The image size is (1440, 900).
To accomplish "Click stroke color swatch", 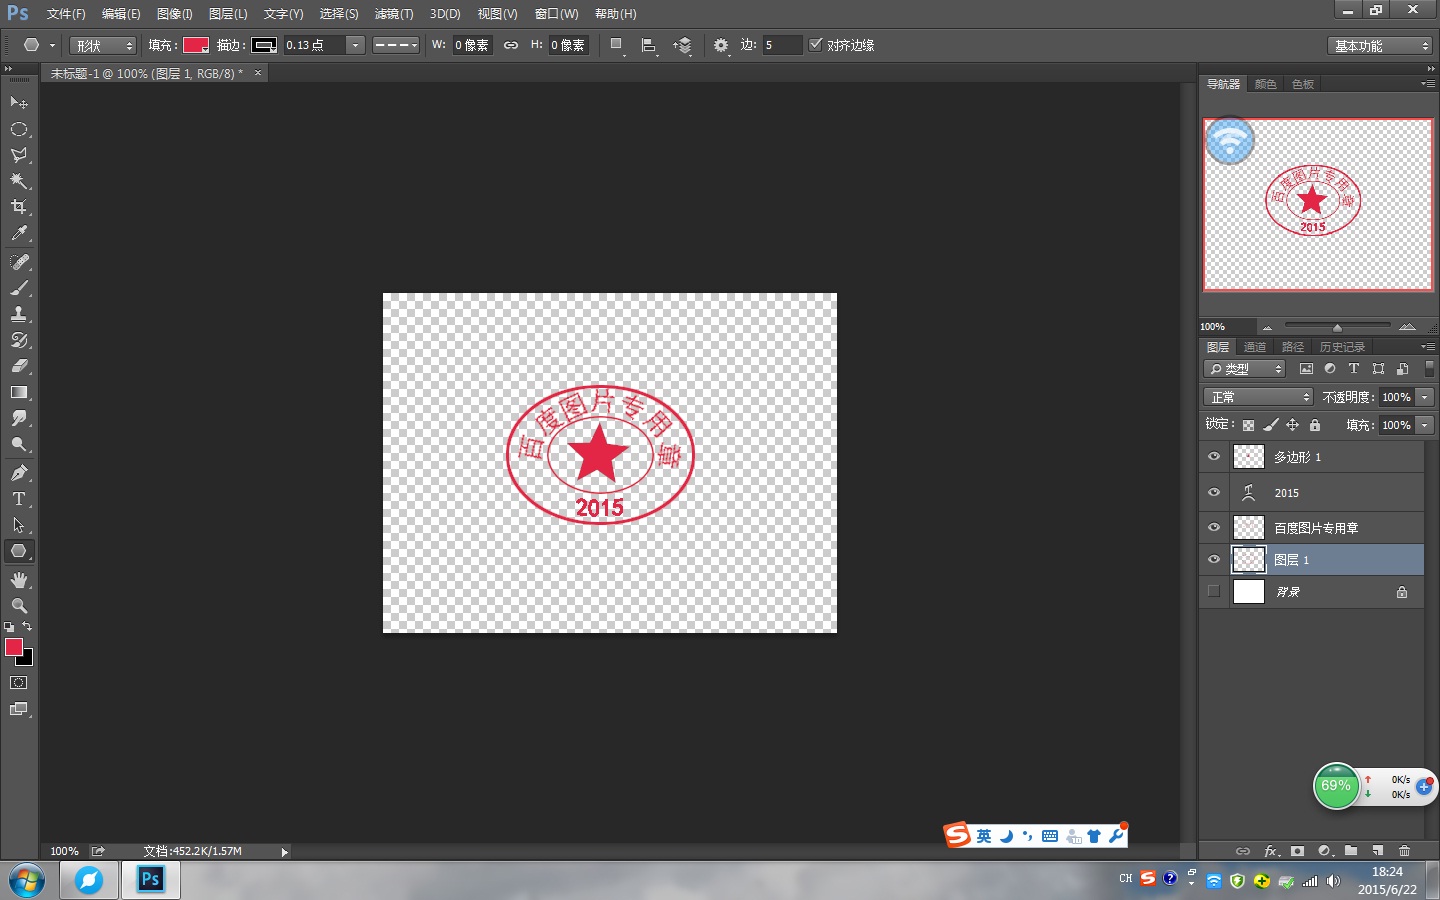I will coord(264,45).
